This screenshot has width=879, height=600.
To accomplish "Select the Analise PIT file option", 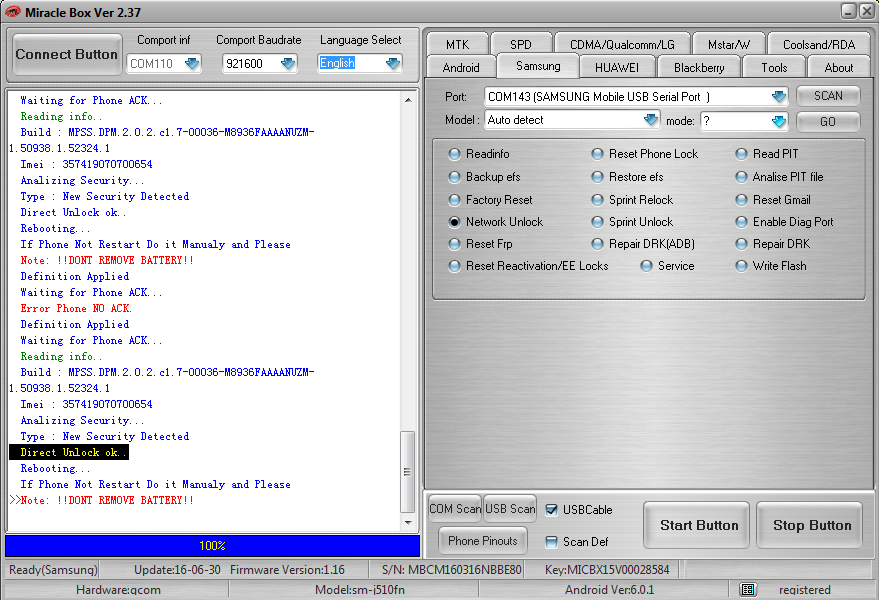I will coord(742,177).
